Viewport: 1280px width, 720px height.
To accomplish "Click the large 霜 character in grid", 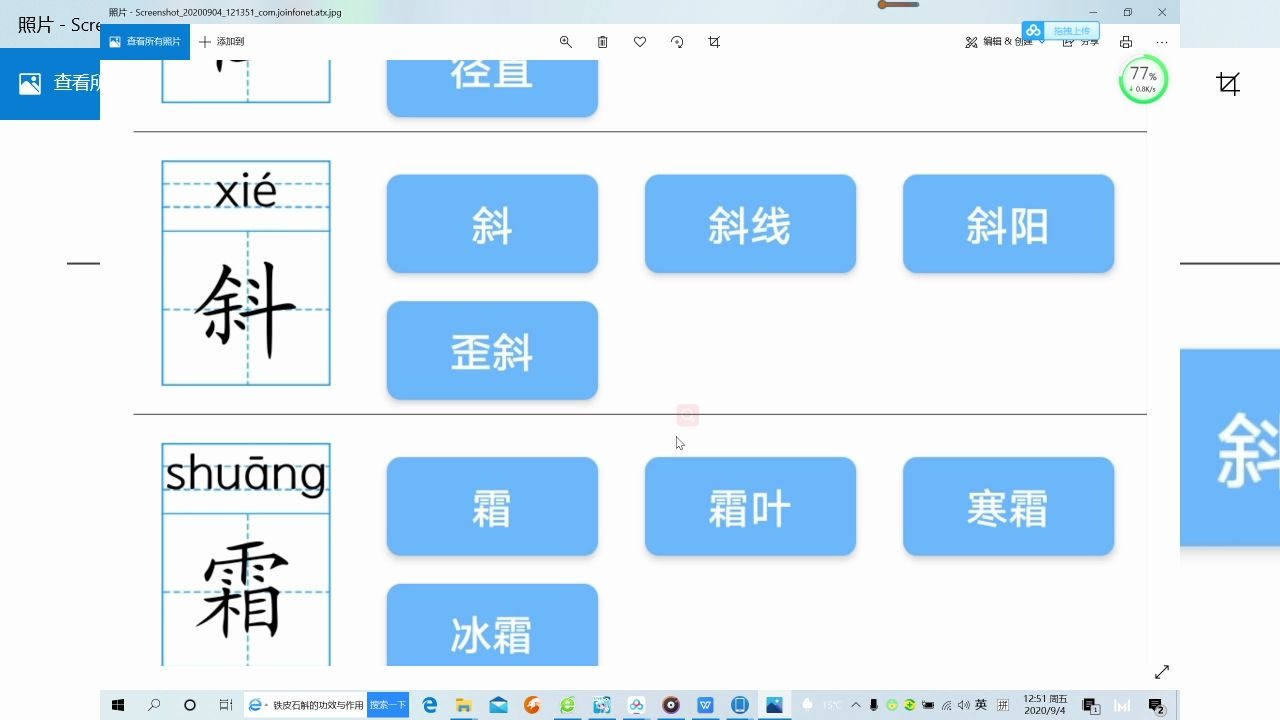I will point(246,591).
